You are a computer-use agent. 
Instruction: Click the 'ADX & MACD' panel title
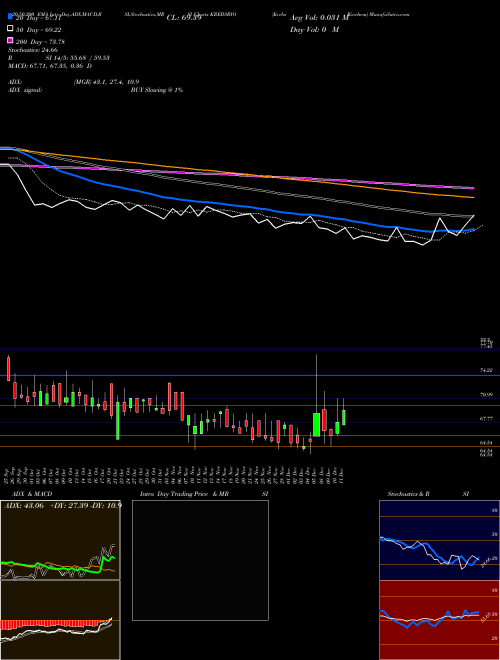pos(32,494)
